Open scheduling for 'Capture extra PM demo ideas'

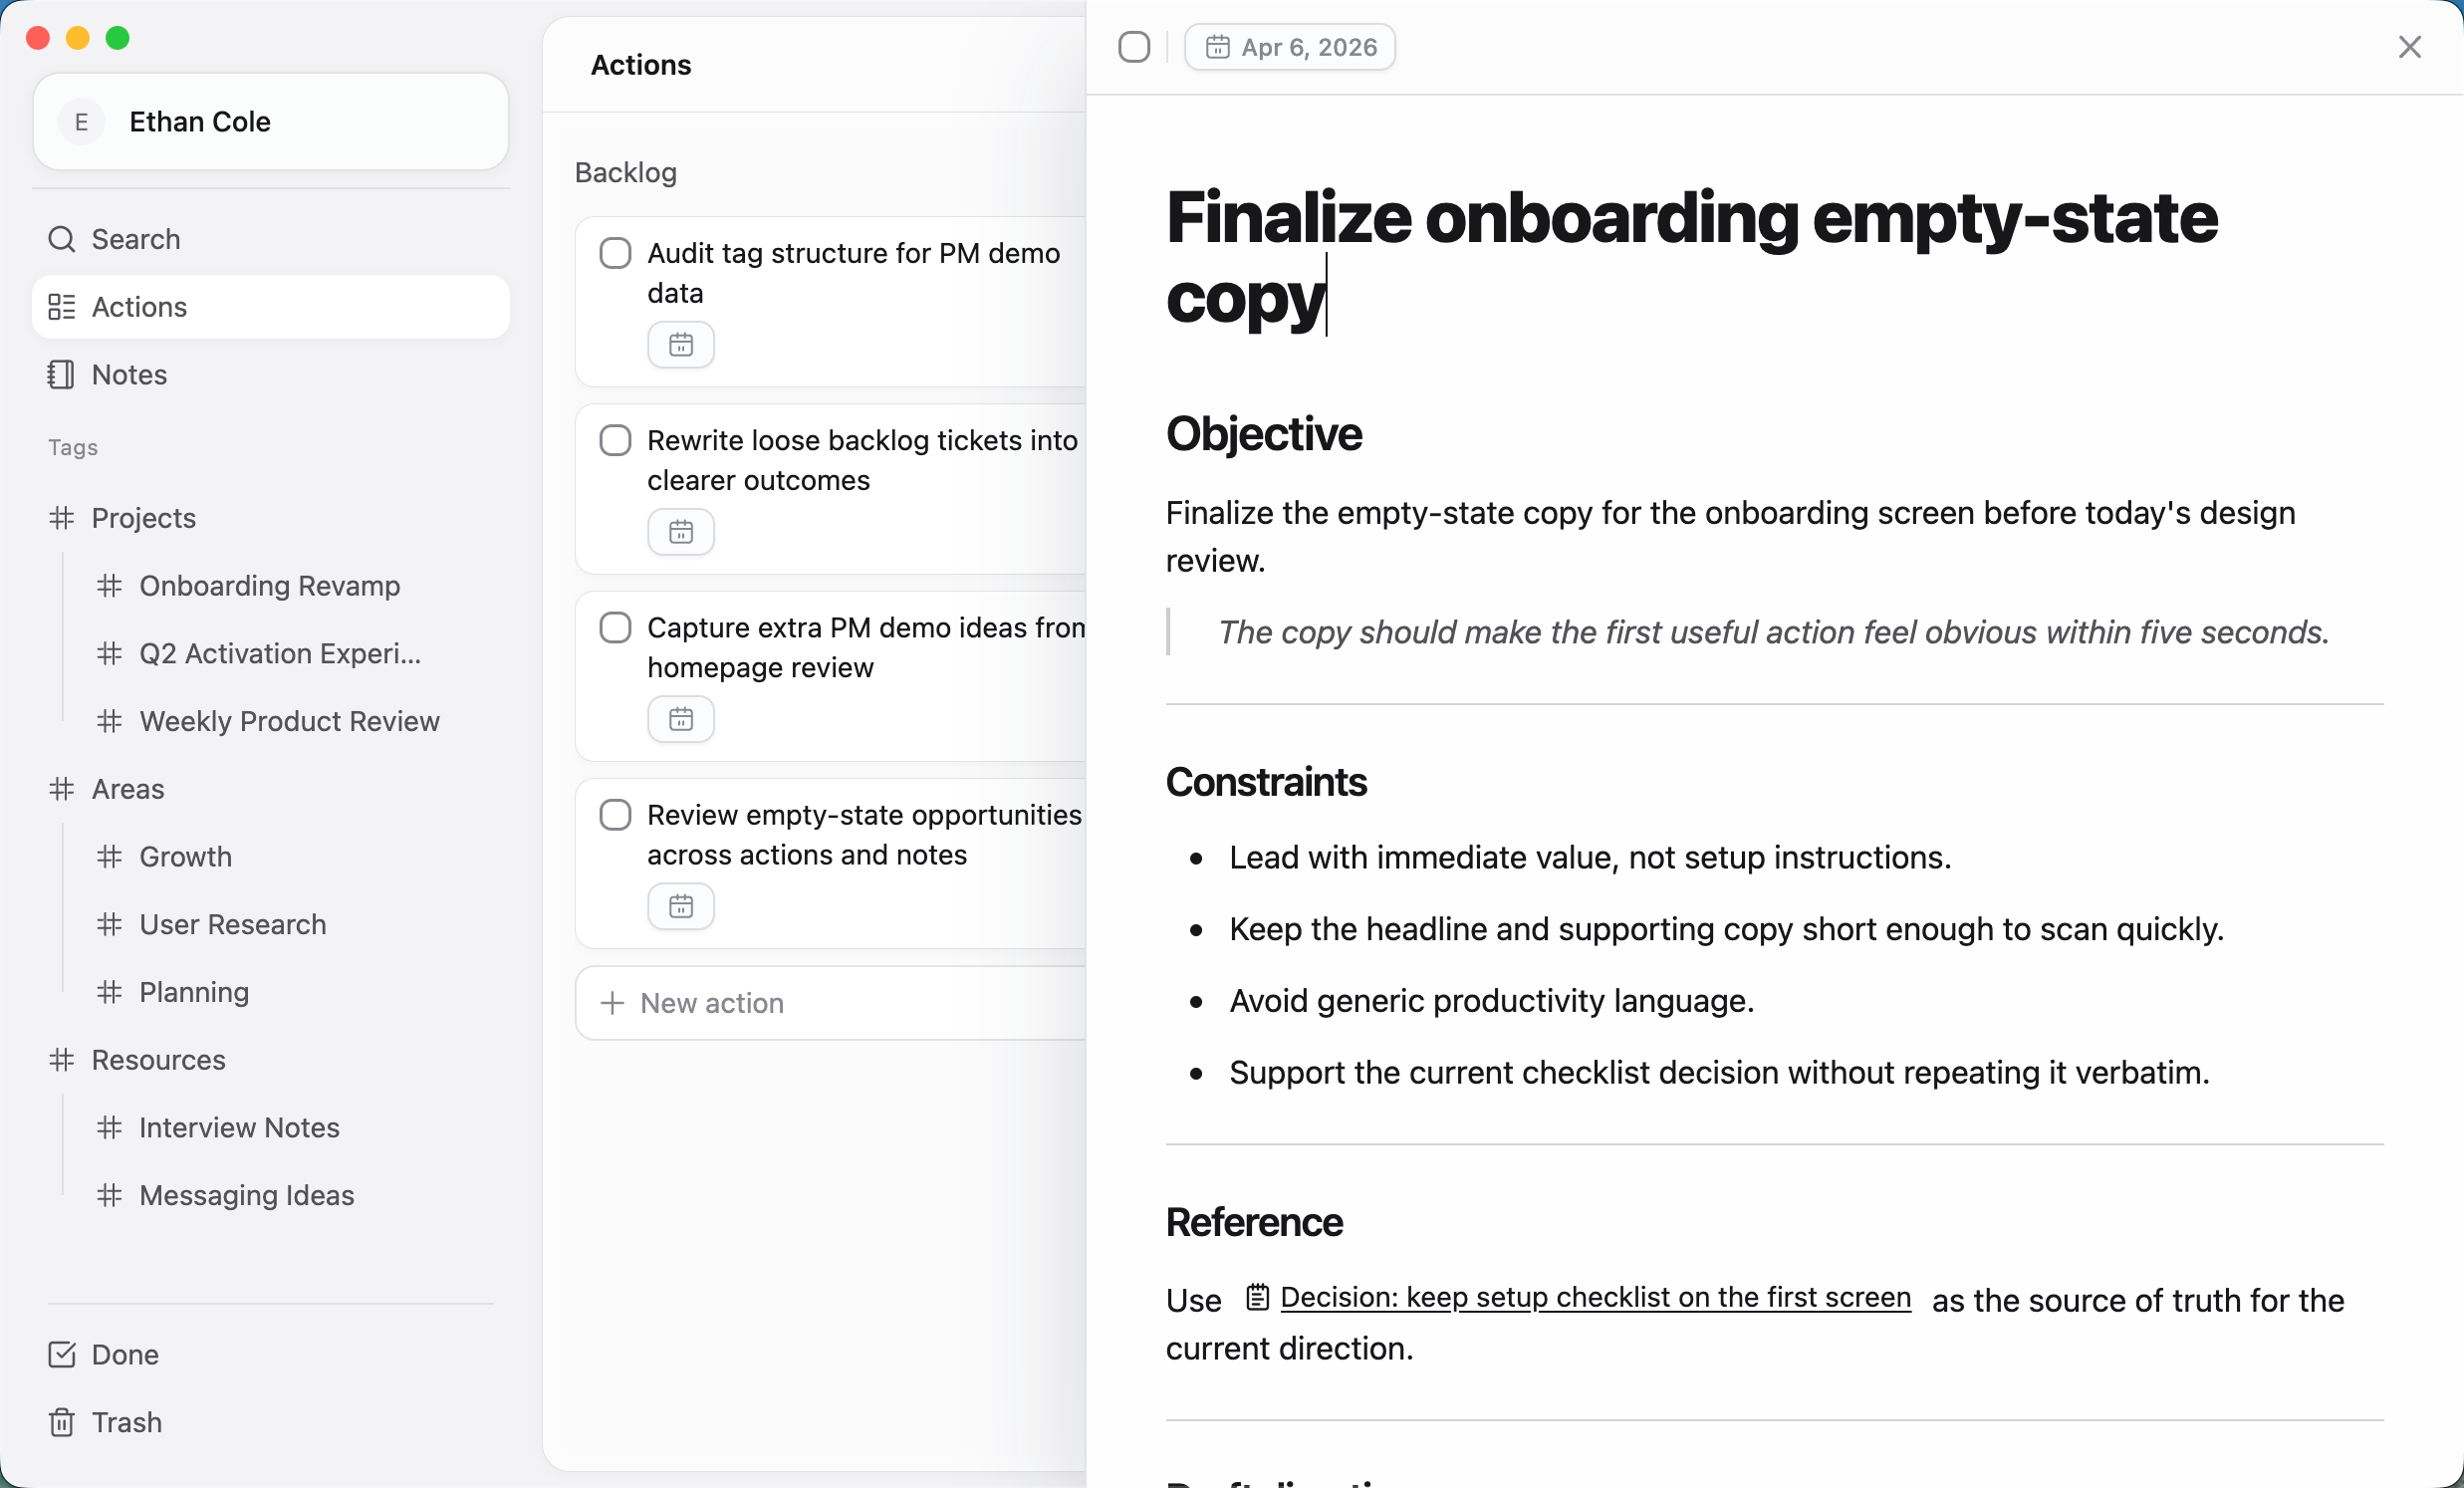[680, 719]
